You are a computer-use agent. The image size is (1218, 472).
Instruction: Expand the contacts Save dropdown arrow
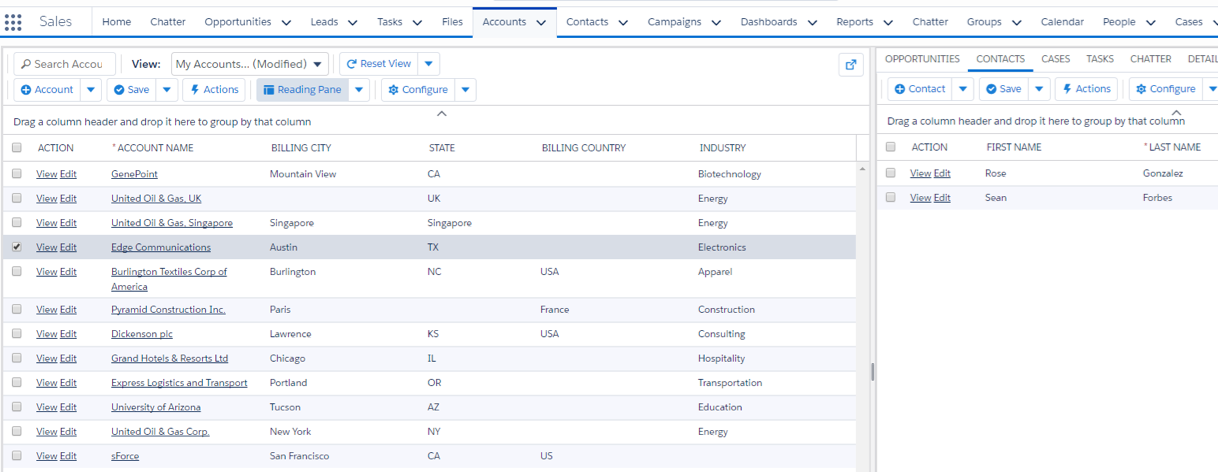pos(1040,89)
